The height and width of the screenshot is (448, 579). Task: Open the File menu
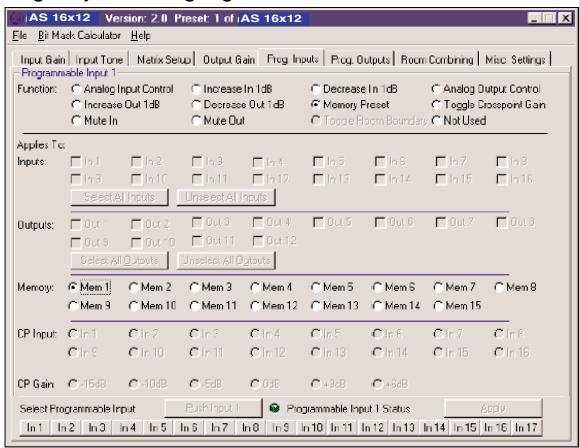coord(20,35)
